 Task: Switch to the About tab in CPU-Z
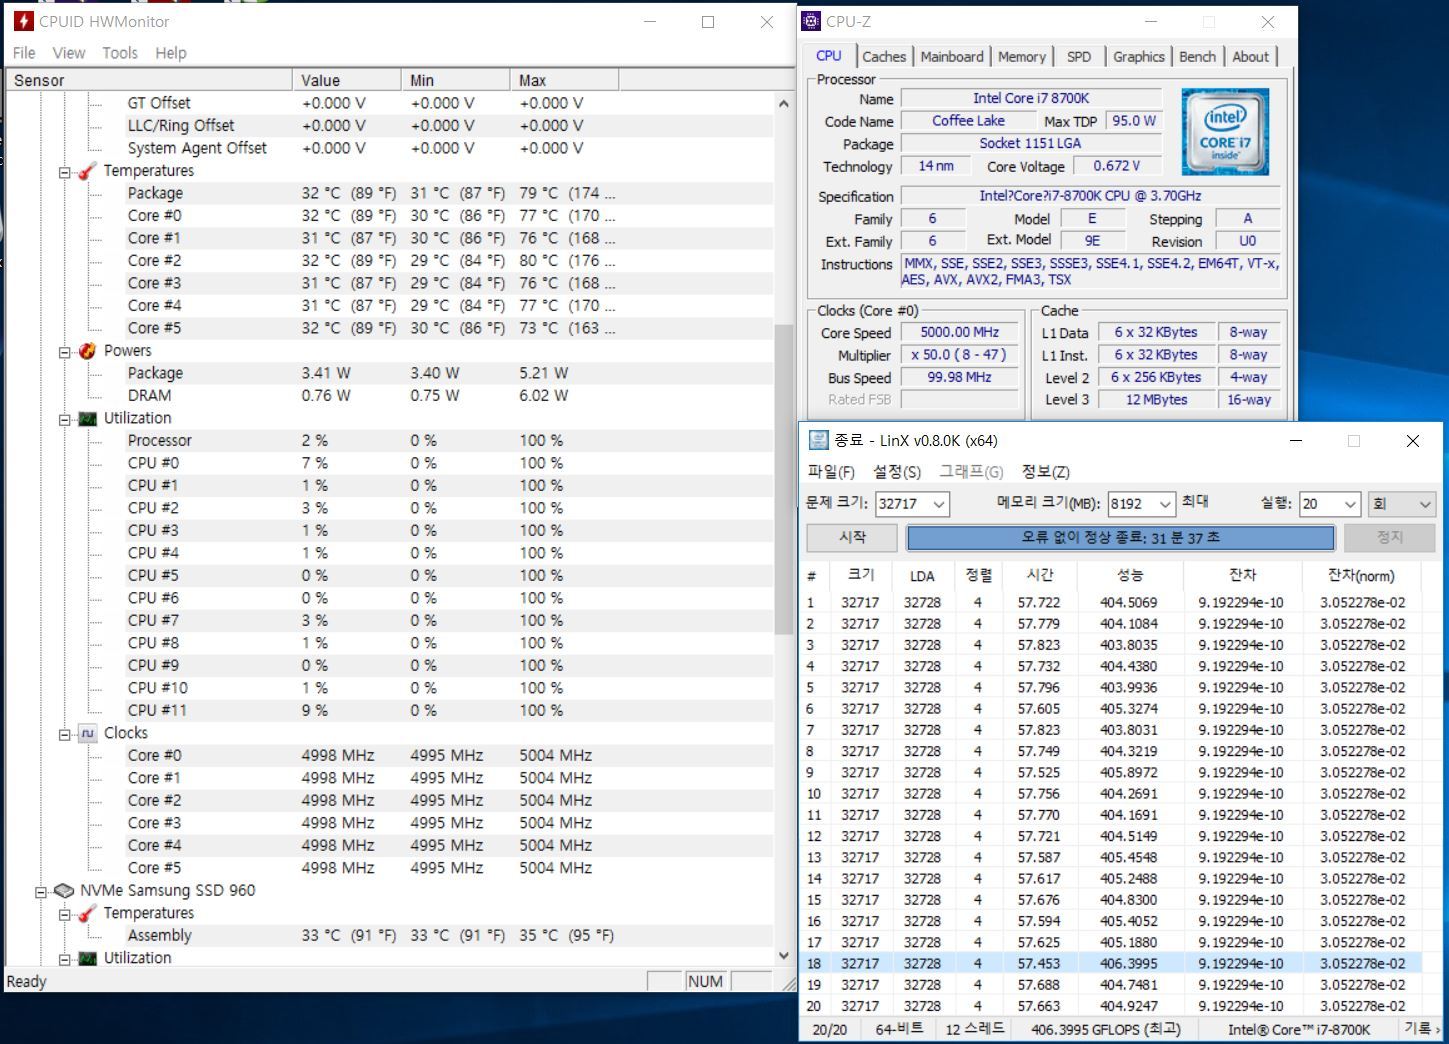coord(1251,57)
